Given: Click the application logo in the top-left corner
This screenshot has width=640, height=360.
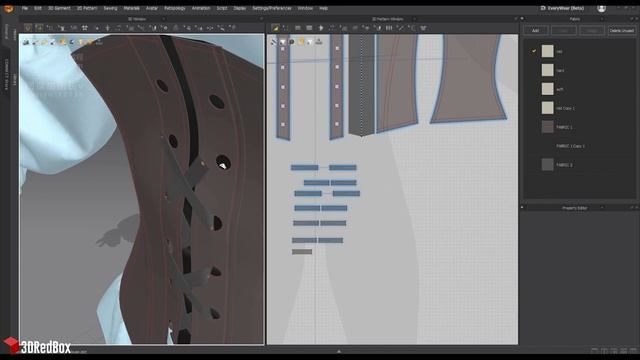Looking at the screenshot, I should coord(8,8).
